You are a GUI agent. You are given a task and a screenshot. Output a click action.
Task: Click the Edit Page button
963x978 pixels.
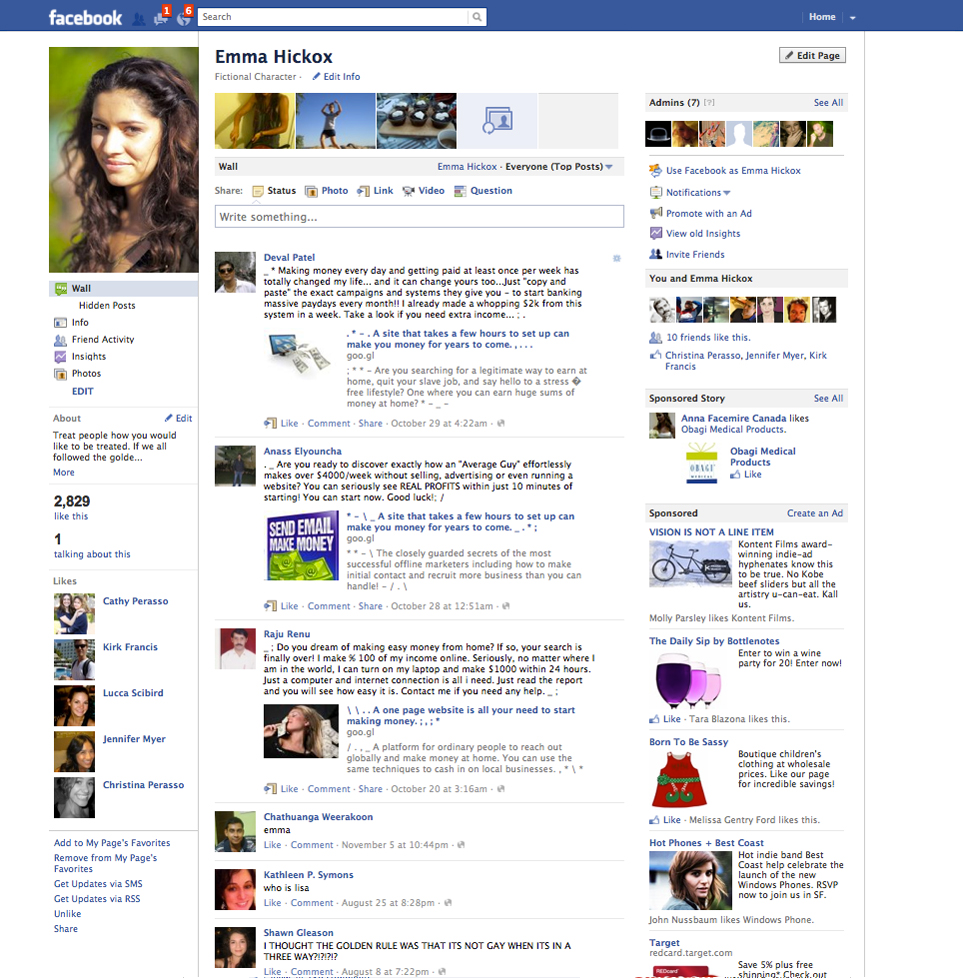[813, 55]
